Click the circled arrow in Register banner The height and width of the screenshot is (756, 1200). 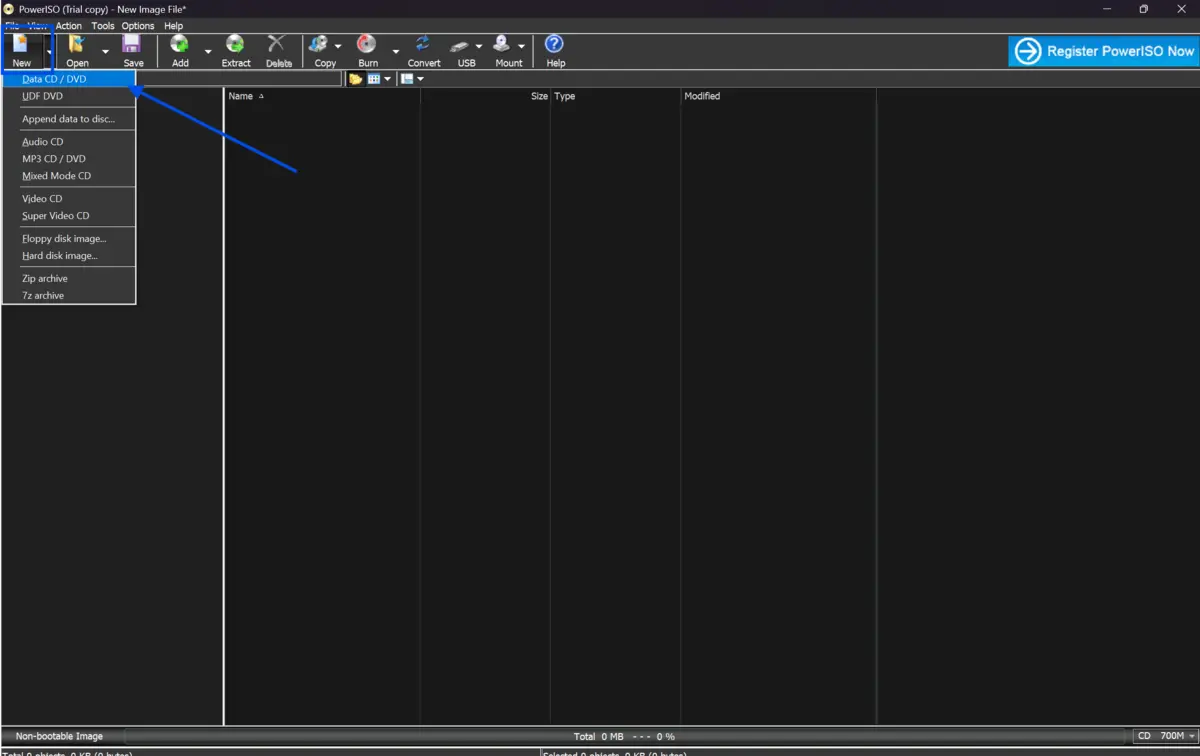[x=1028, y=51]
